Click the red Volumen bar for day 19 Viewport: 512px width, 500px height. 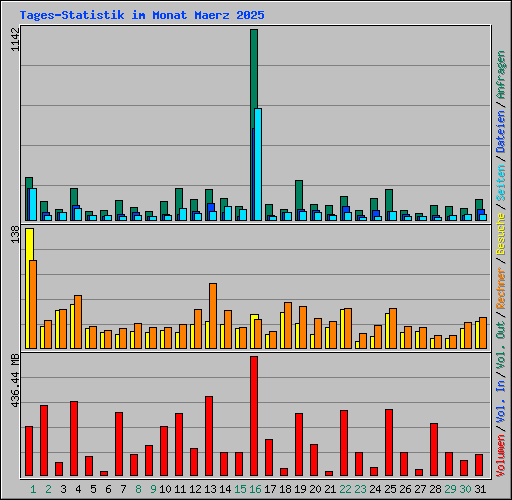tap(299, 444)
